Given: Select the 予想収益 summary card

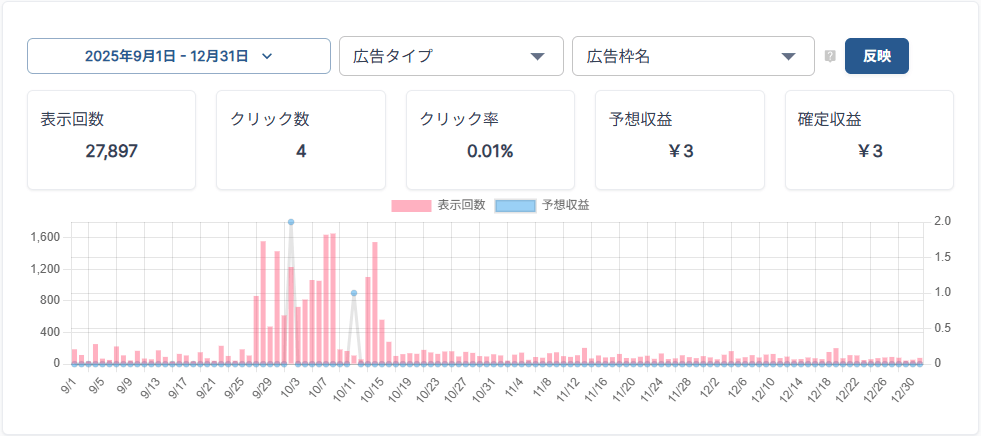Looking at the screenshot, I should pos(679,139).
